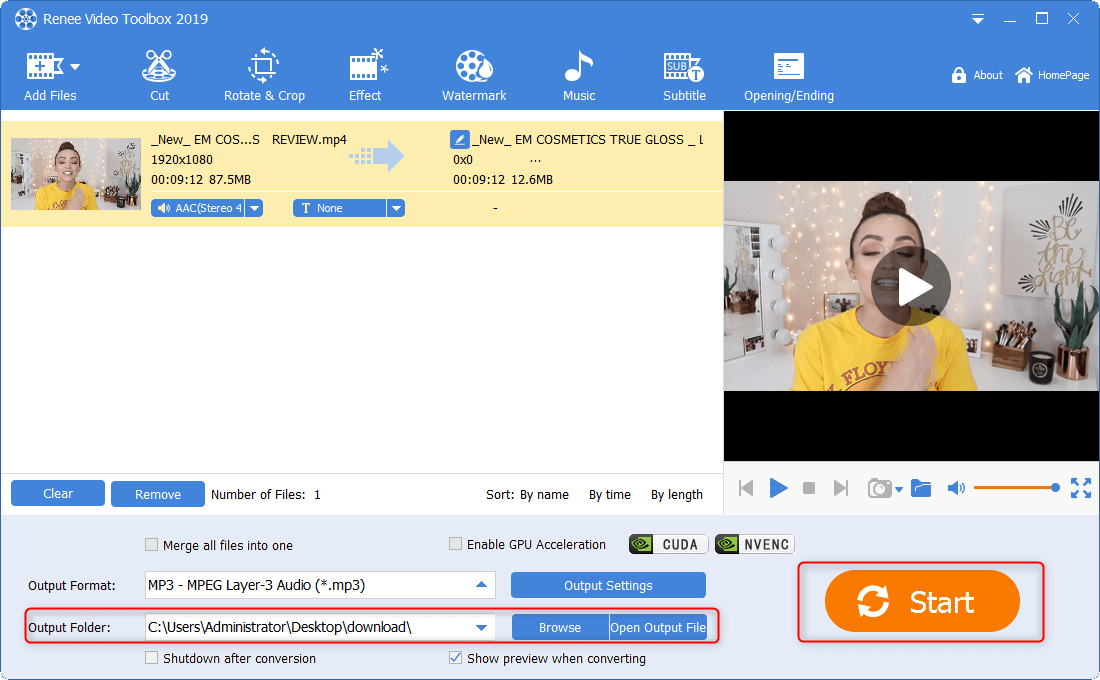The image size is (1100, 680).
Task: Open the Rotate & Crop tool
Action: (264, 76)
